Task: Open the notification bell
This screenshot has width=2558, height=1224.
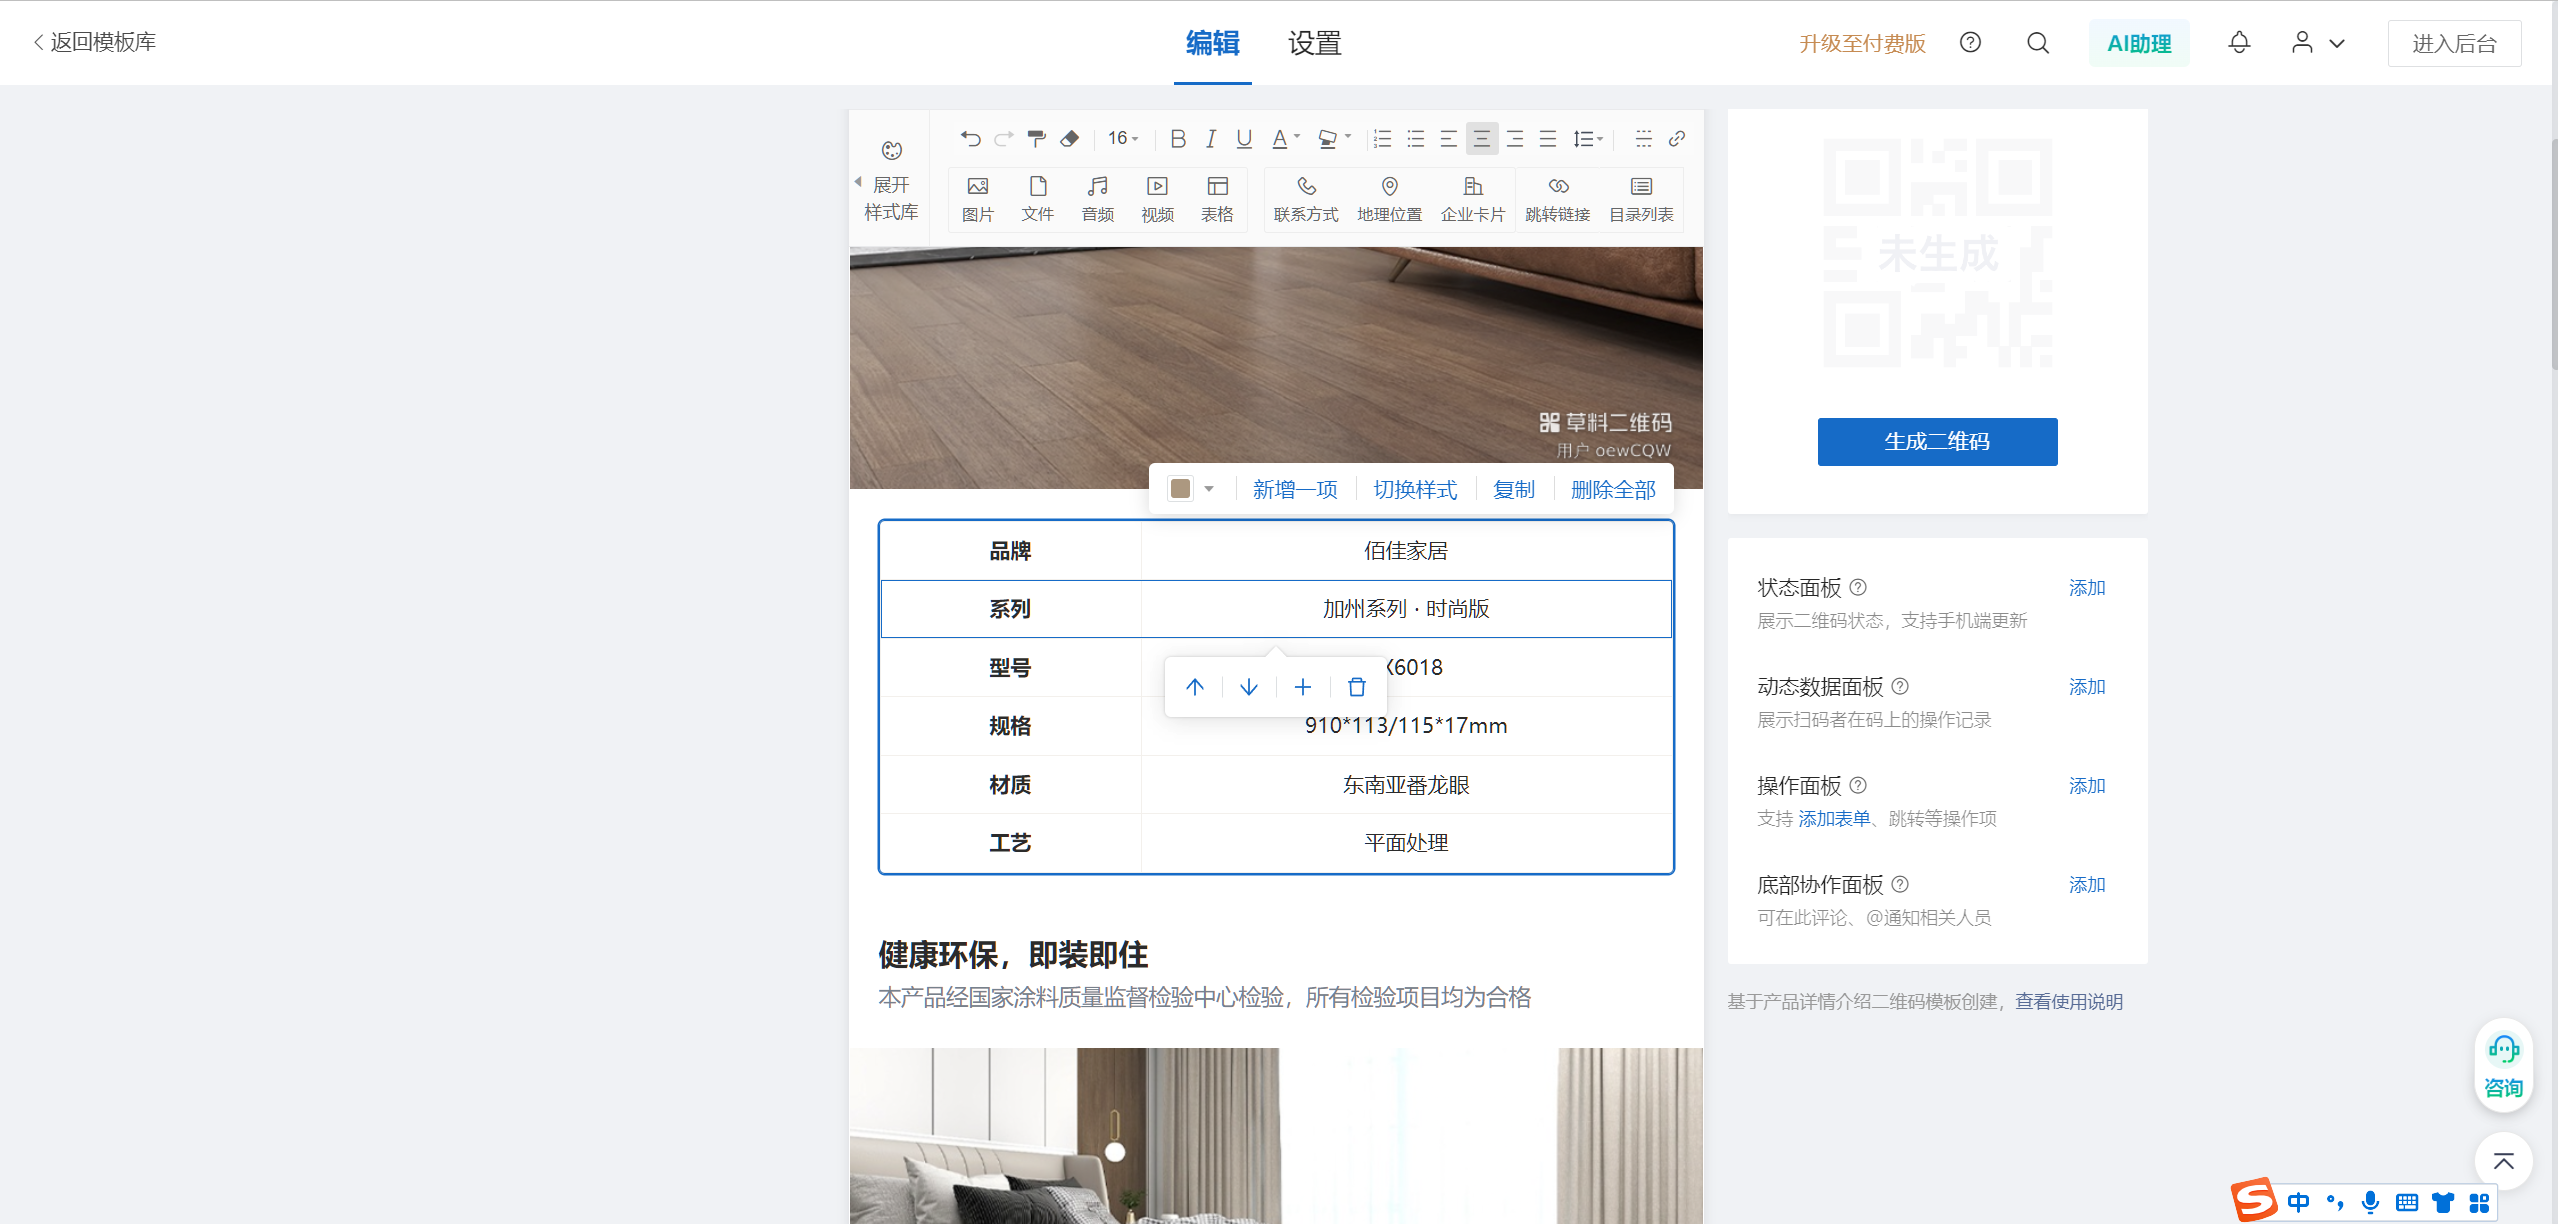Action: click(x=2239, y=43)
